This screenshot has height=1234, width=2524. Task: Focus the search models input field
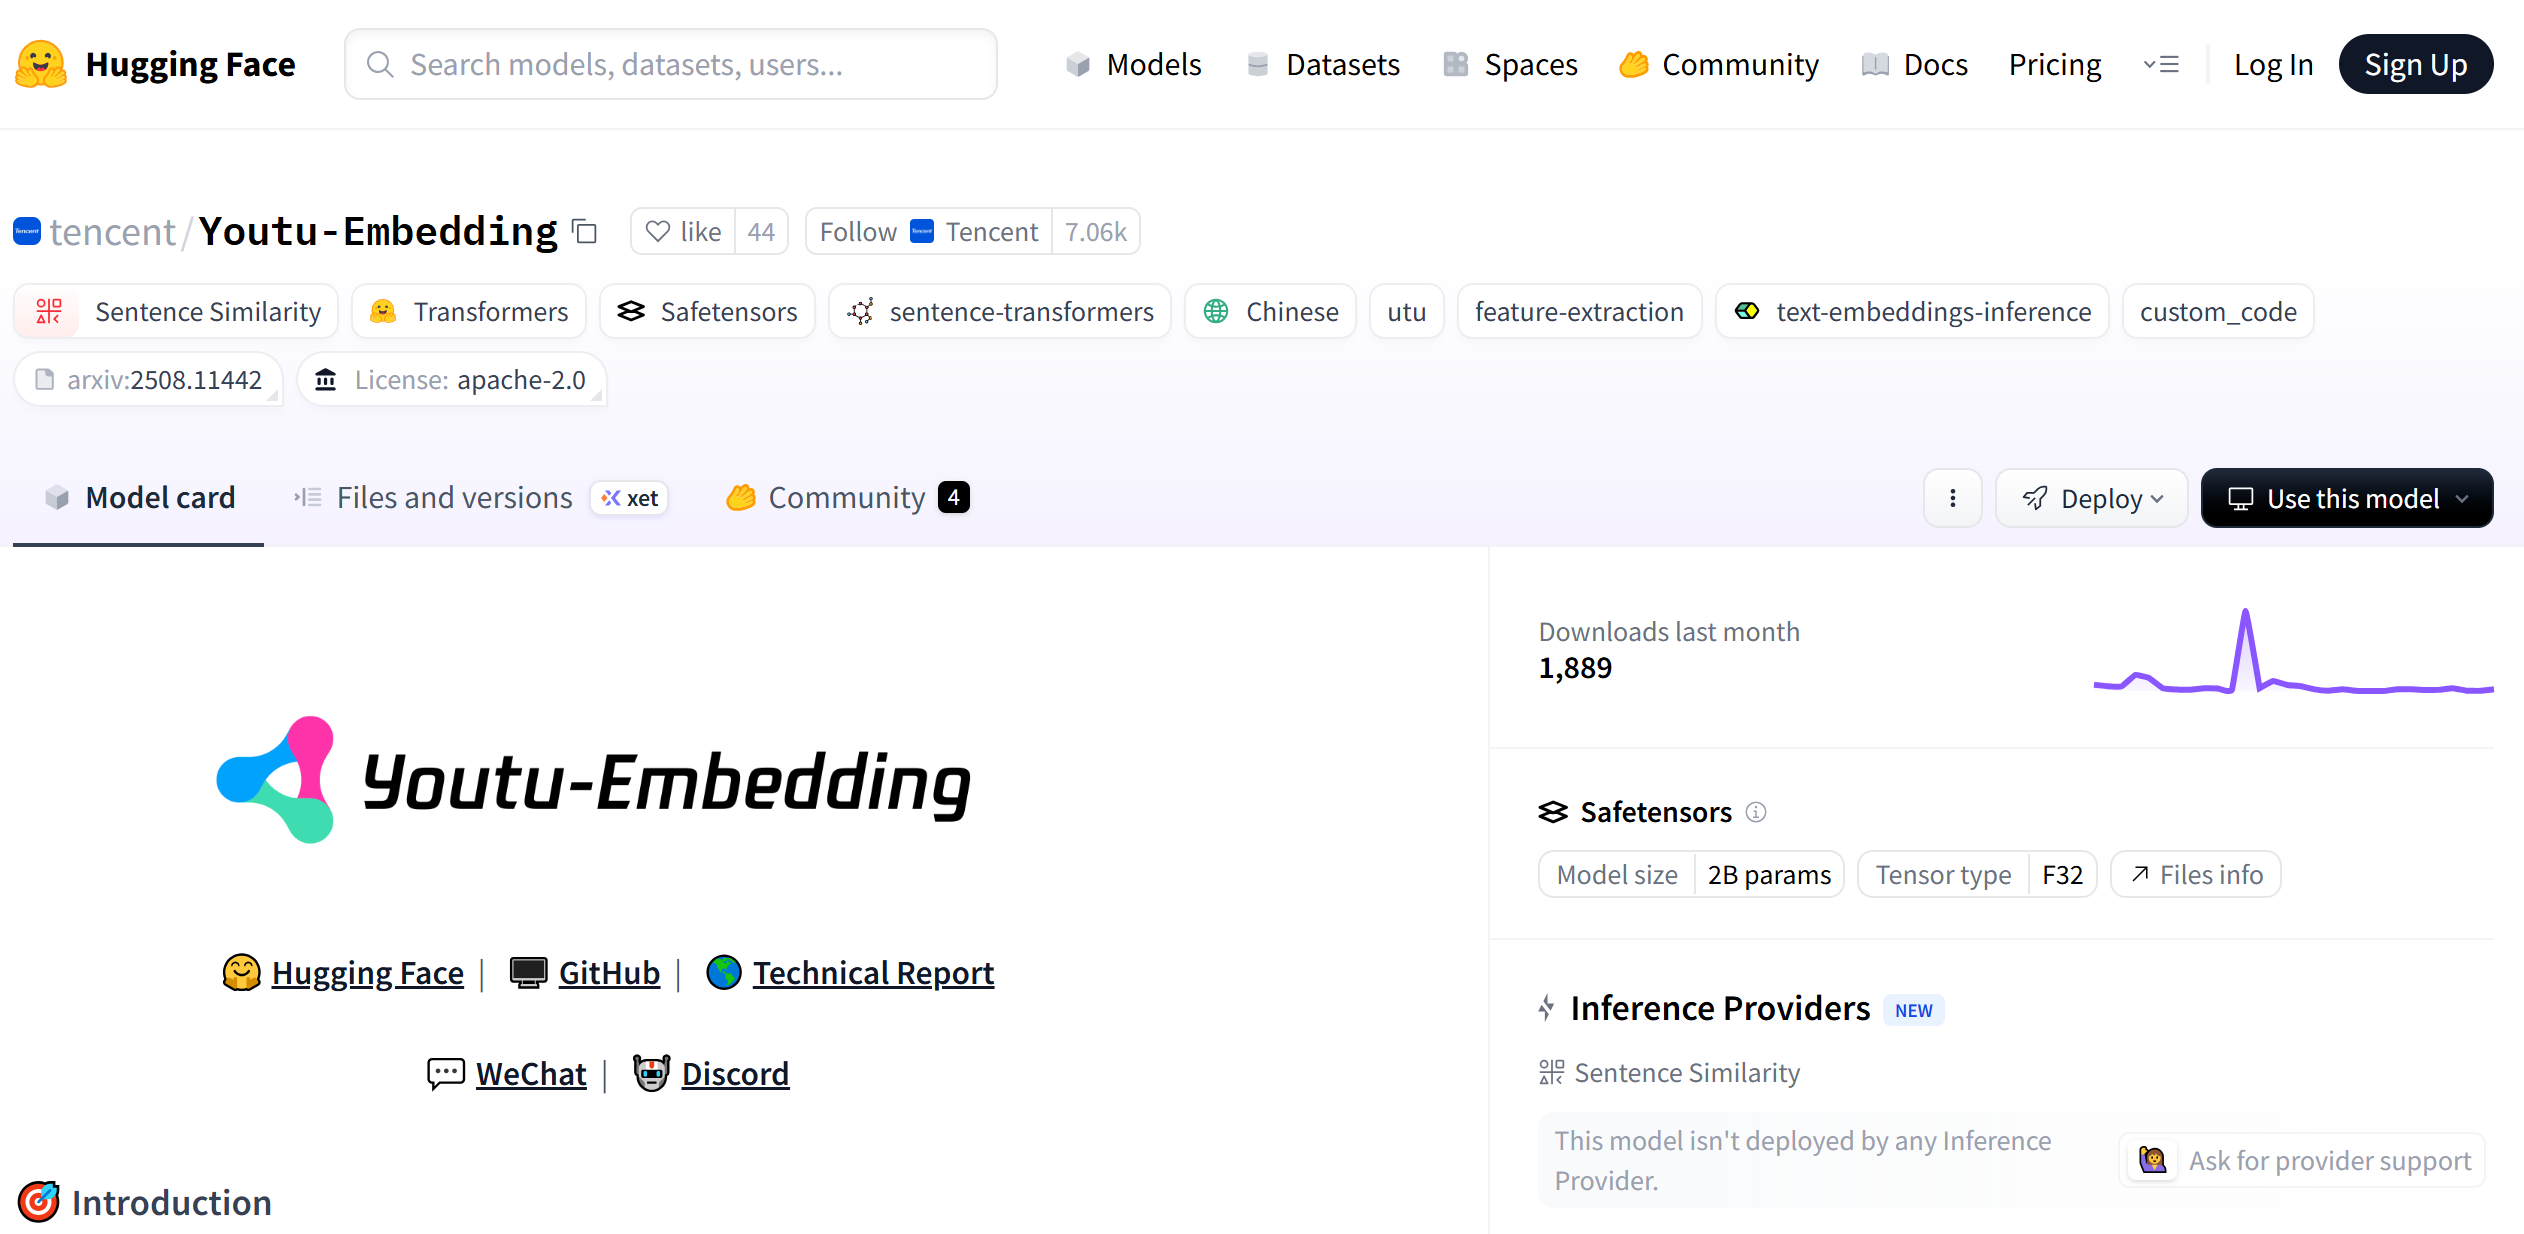pos(670,65)
